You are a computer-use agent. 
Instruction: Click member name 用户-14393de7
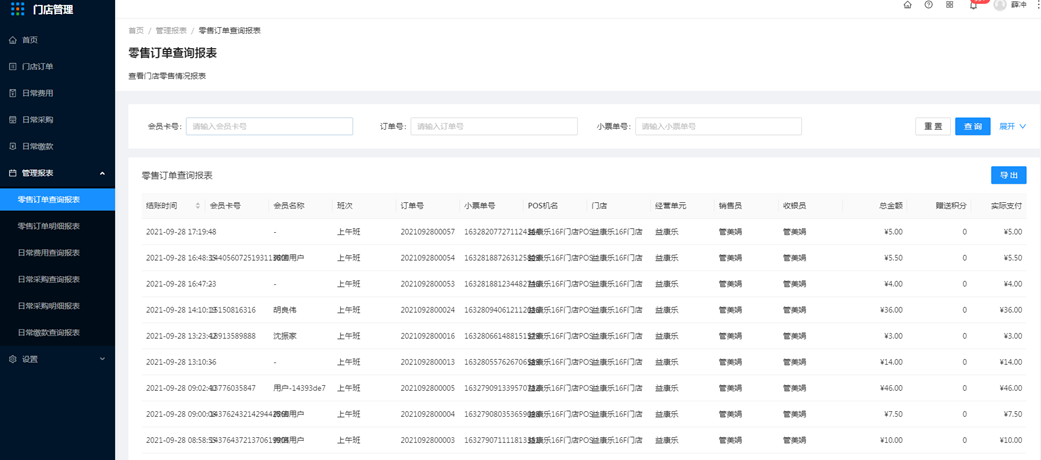coord(299,388)
